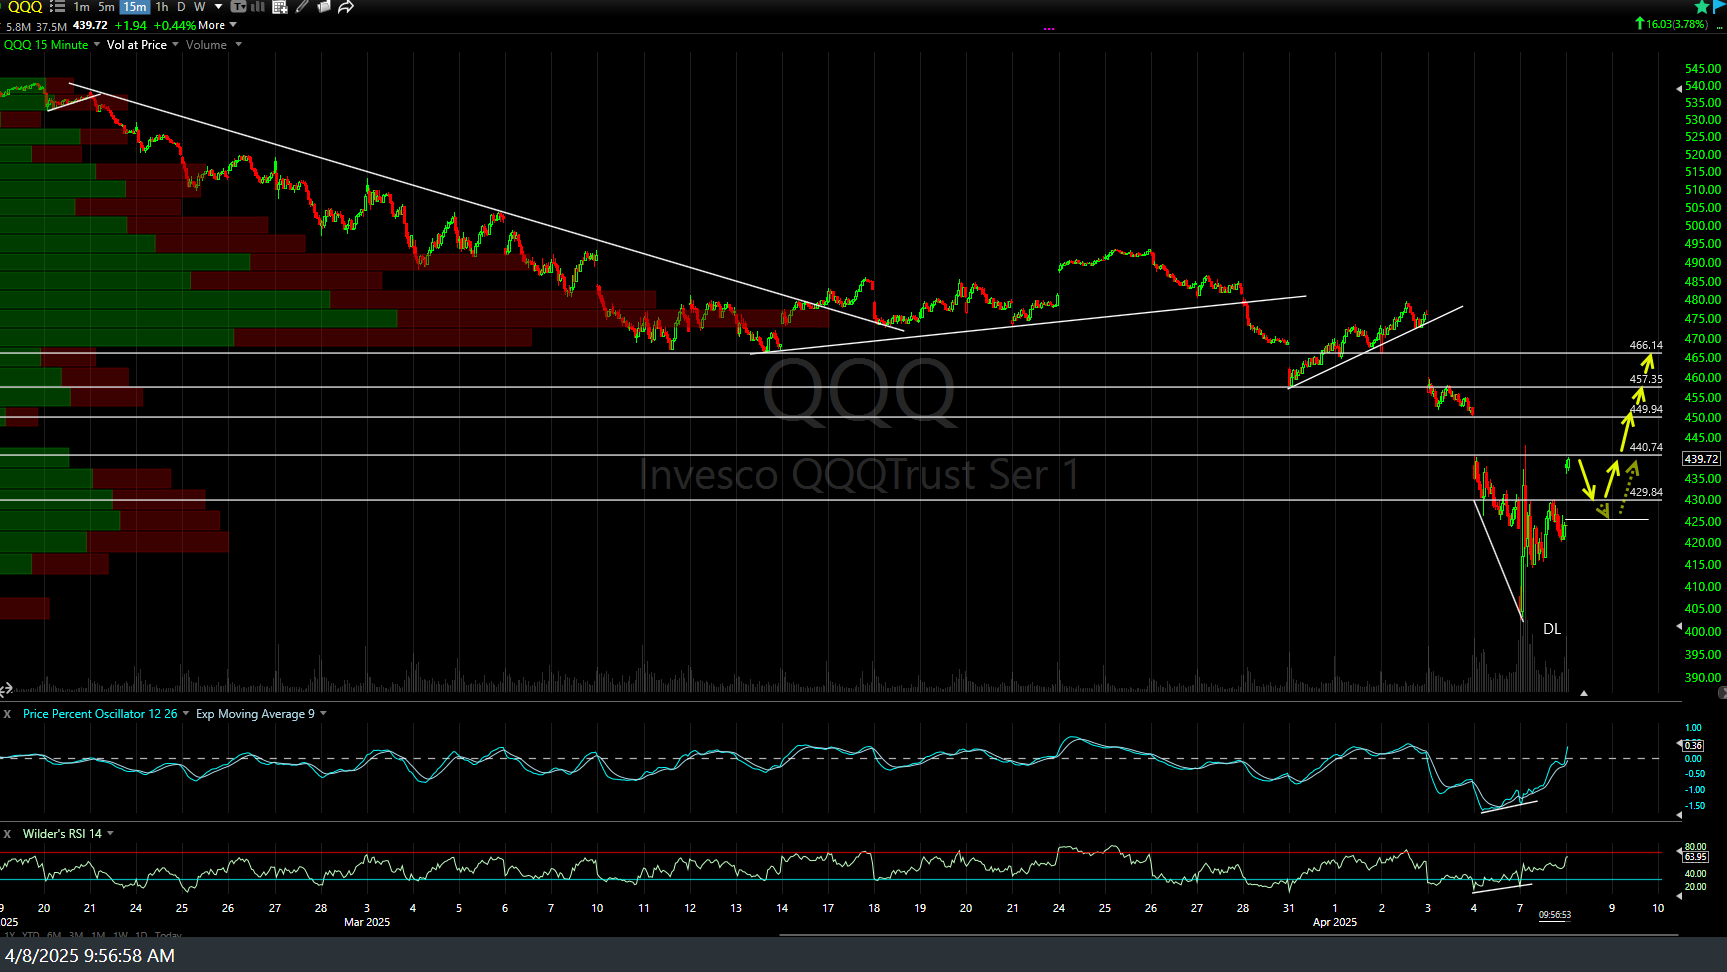Viewport: 1727px width, 972px height.
Task: Open the watchlist menu icon next to QQQ
Action: (x=57, y=7)
